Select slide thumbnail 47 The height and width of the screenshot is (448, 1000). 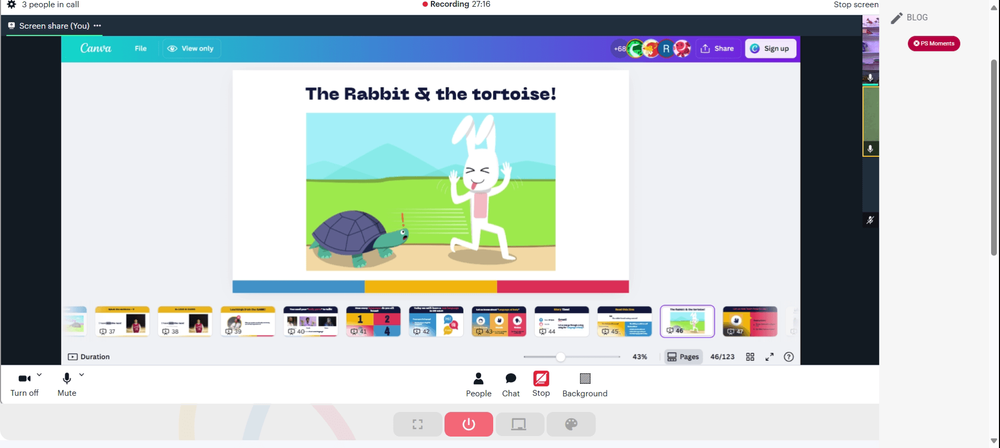tap(750, 321)
